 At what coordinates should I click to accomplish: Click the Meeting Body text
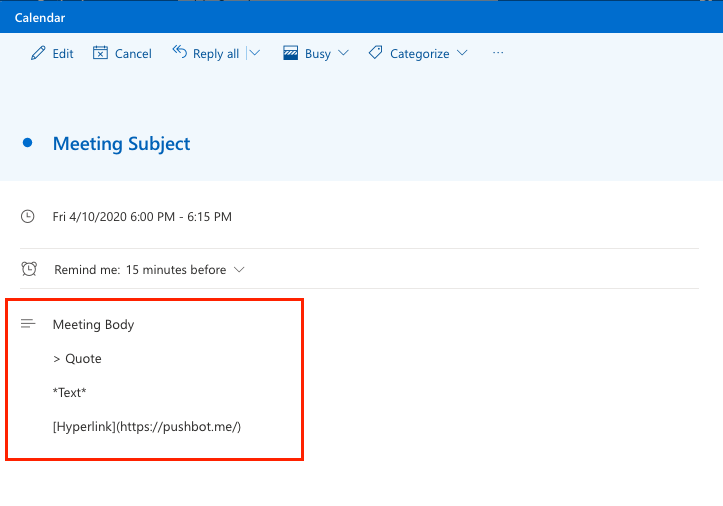point(93,325)
